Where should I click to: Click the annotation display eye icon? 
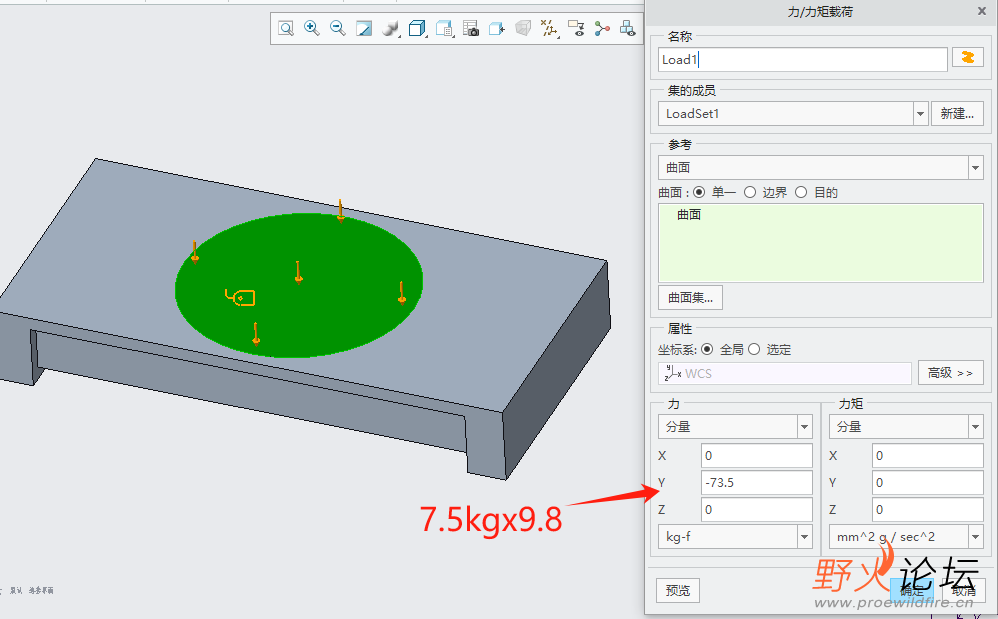tap(576, 28)
